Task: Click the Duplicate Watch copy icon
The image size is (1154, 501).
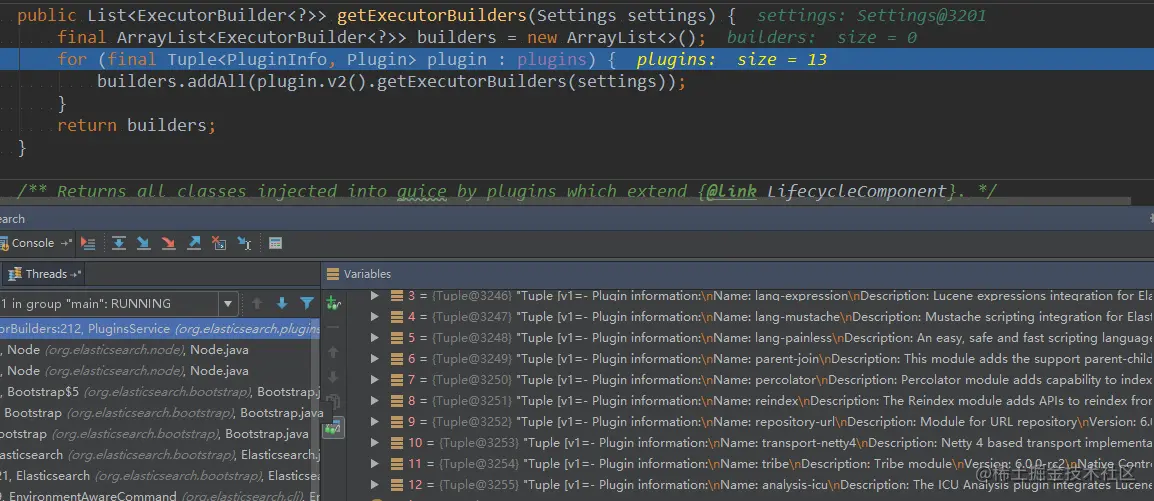Action: tap(333, 402)
